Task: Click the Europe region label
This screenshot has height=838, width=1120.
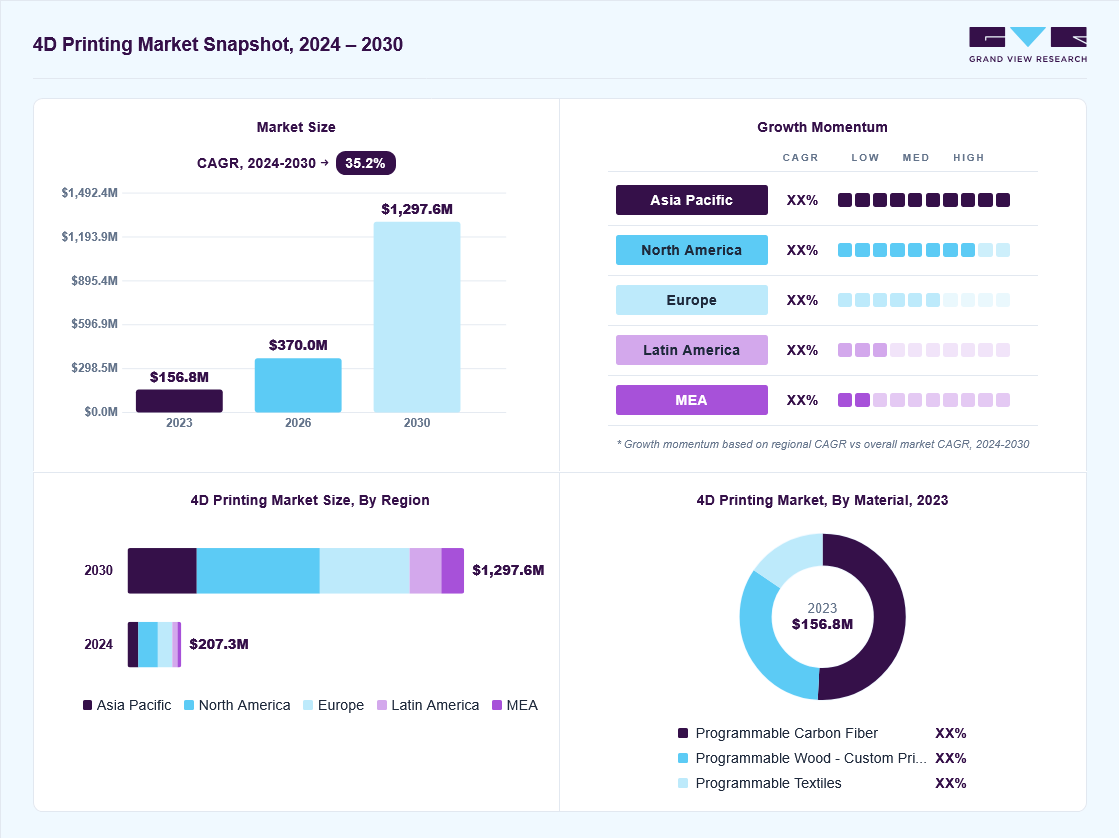Action: (x=691, y=300)
